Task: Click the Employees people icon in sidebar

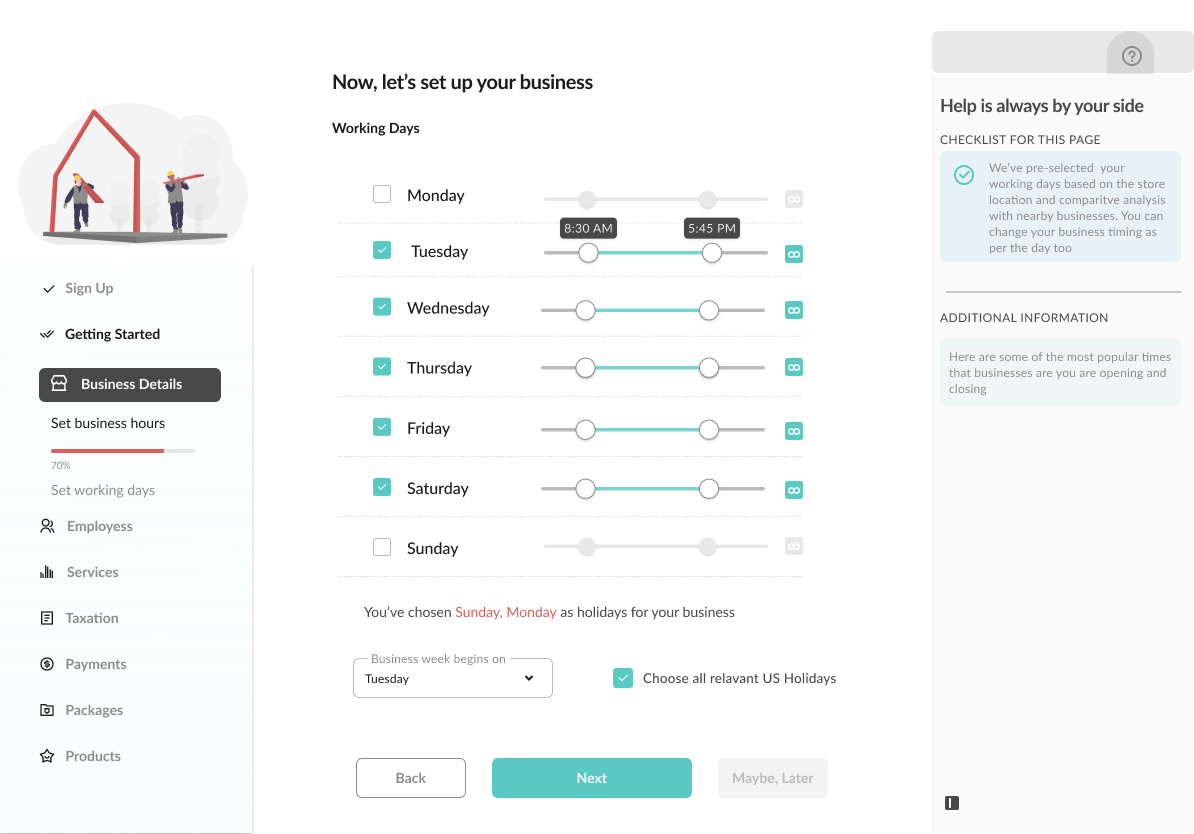Action: 47,526
